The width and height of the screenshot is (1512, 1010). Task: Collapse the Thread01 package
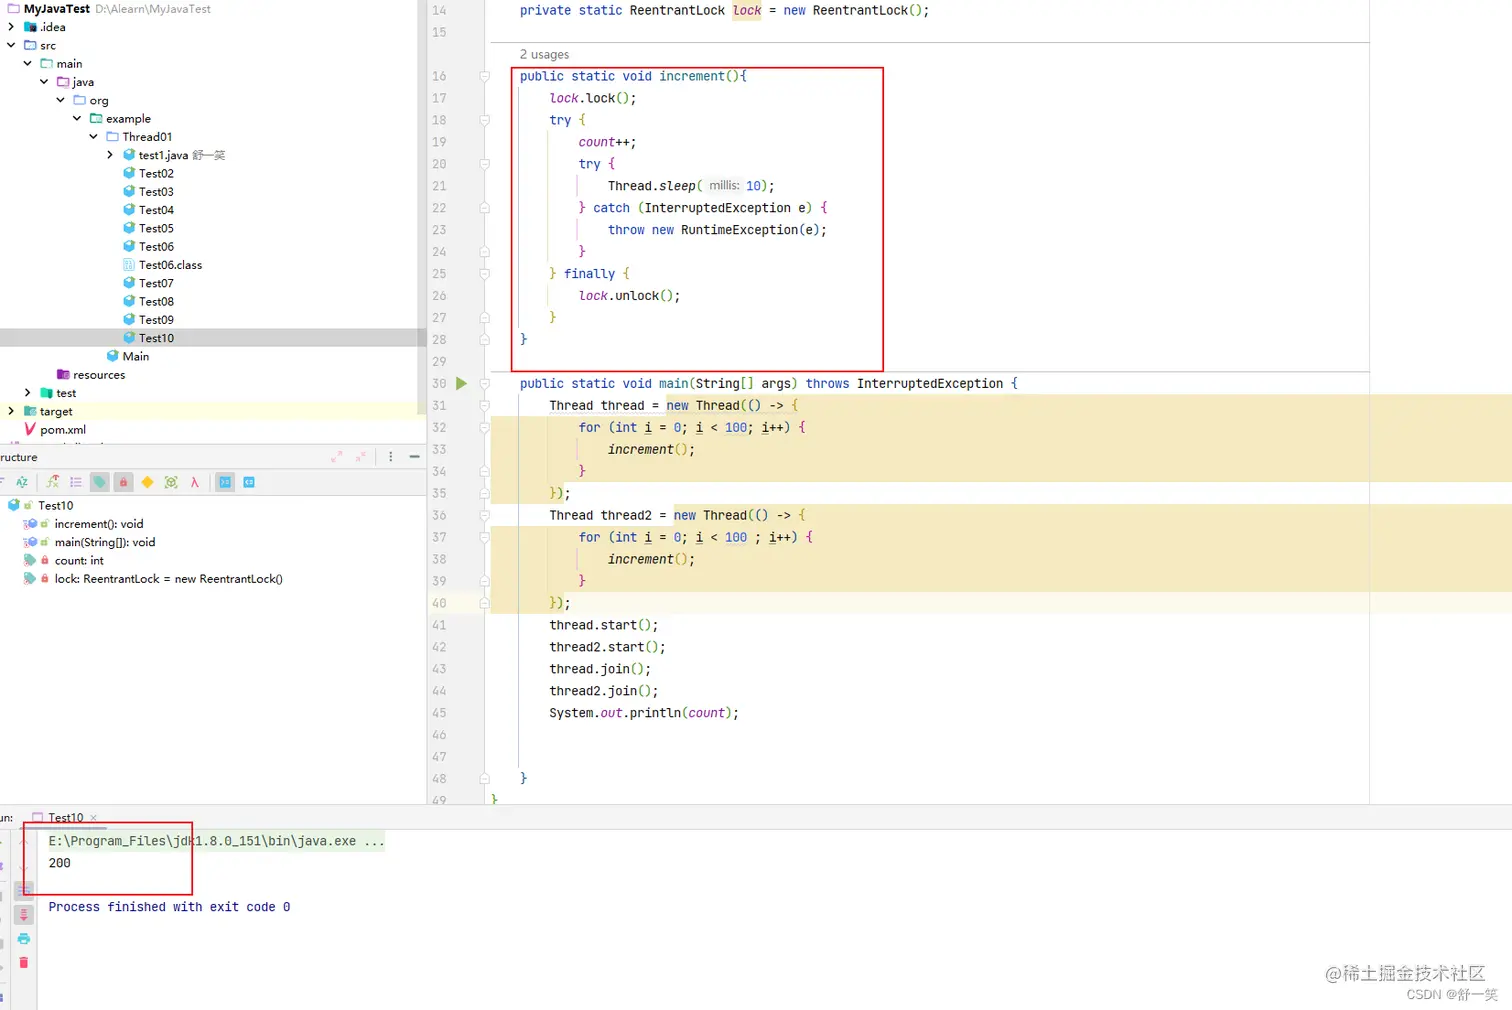point(94,136)
